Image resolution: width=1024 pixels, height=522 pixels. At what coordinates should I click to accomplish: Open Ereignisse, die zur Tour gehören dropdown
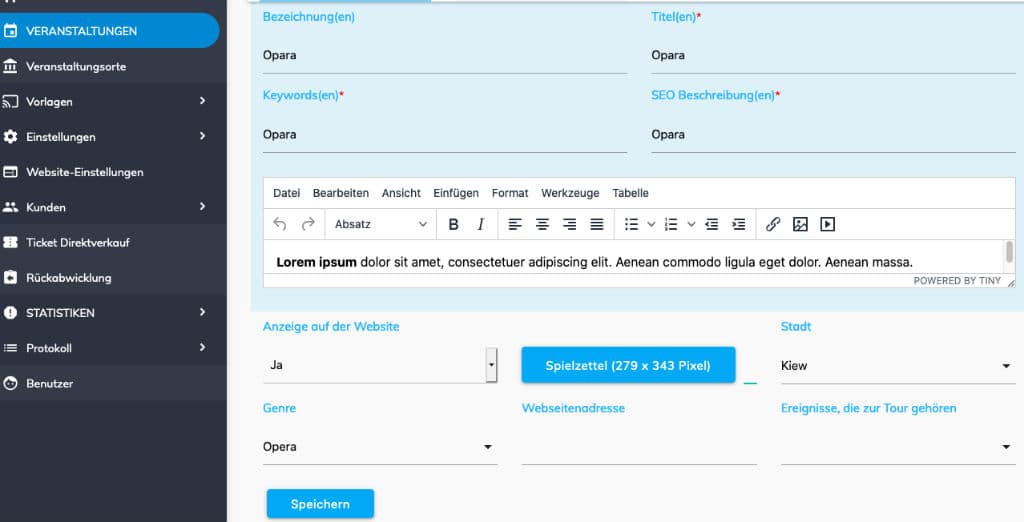[898, 447]
